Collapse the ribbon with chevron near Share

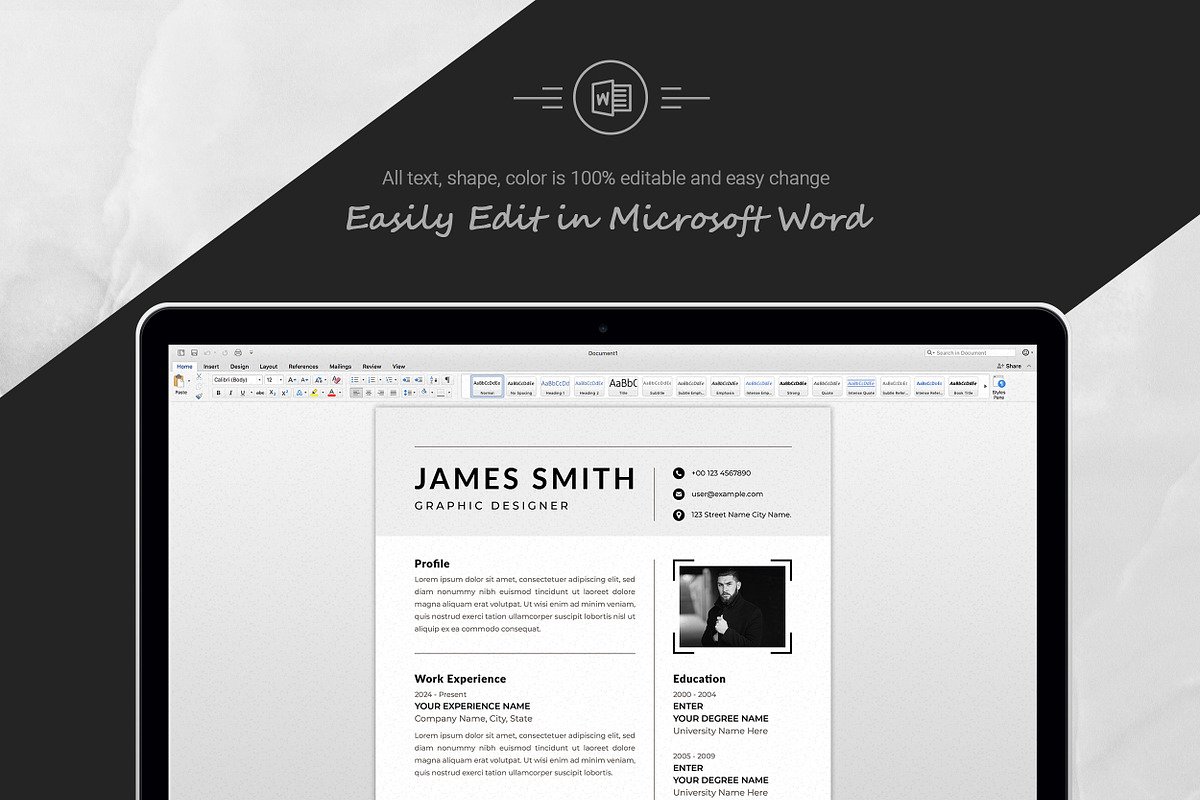pyautogui.click(x=1029, y=366)
